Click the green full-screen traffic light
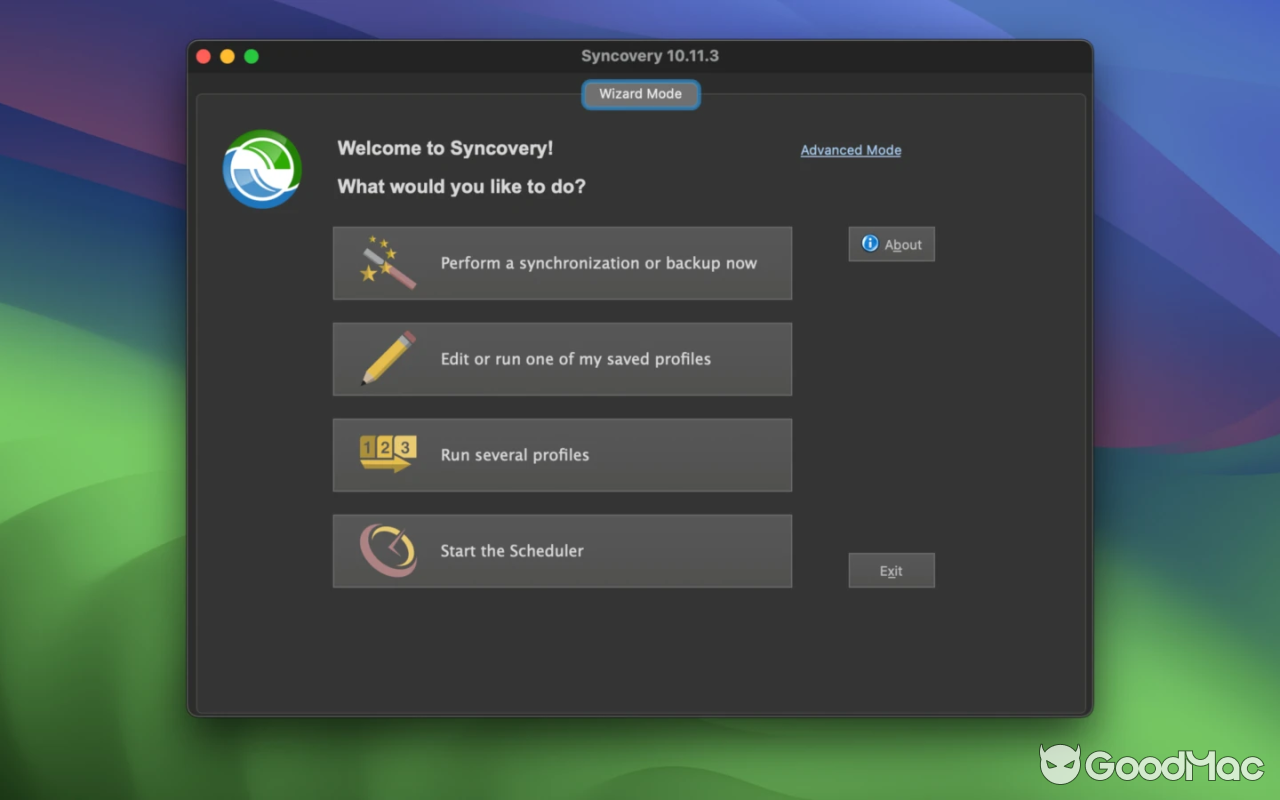This screenshot has height=800, width=1280. click(253, 56)
